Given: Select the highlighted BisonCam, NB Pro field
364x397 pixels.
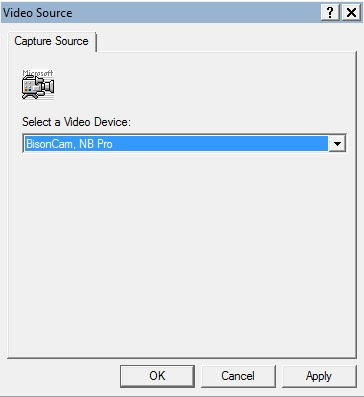Looking at the screenshot, I should pyautogui.click(x=176, y=144).
